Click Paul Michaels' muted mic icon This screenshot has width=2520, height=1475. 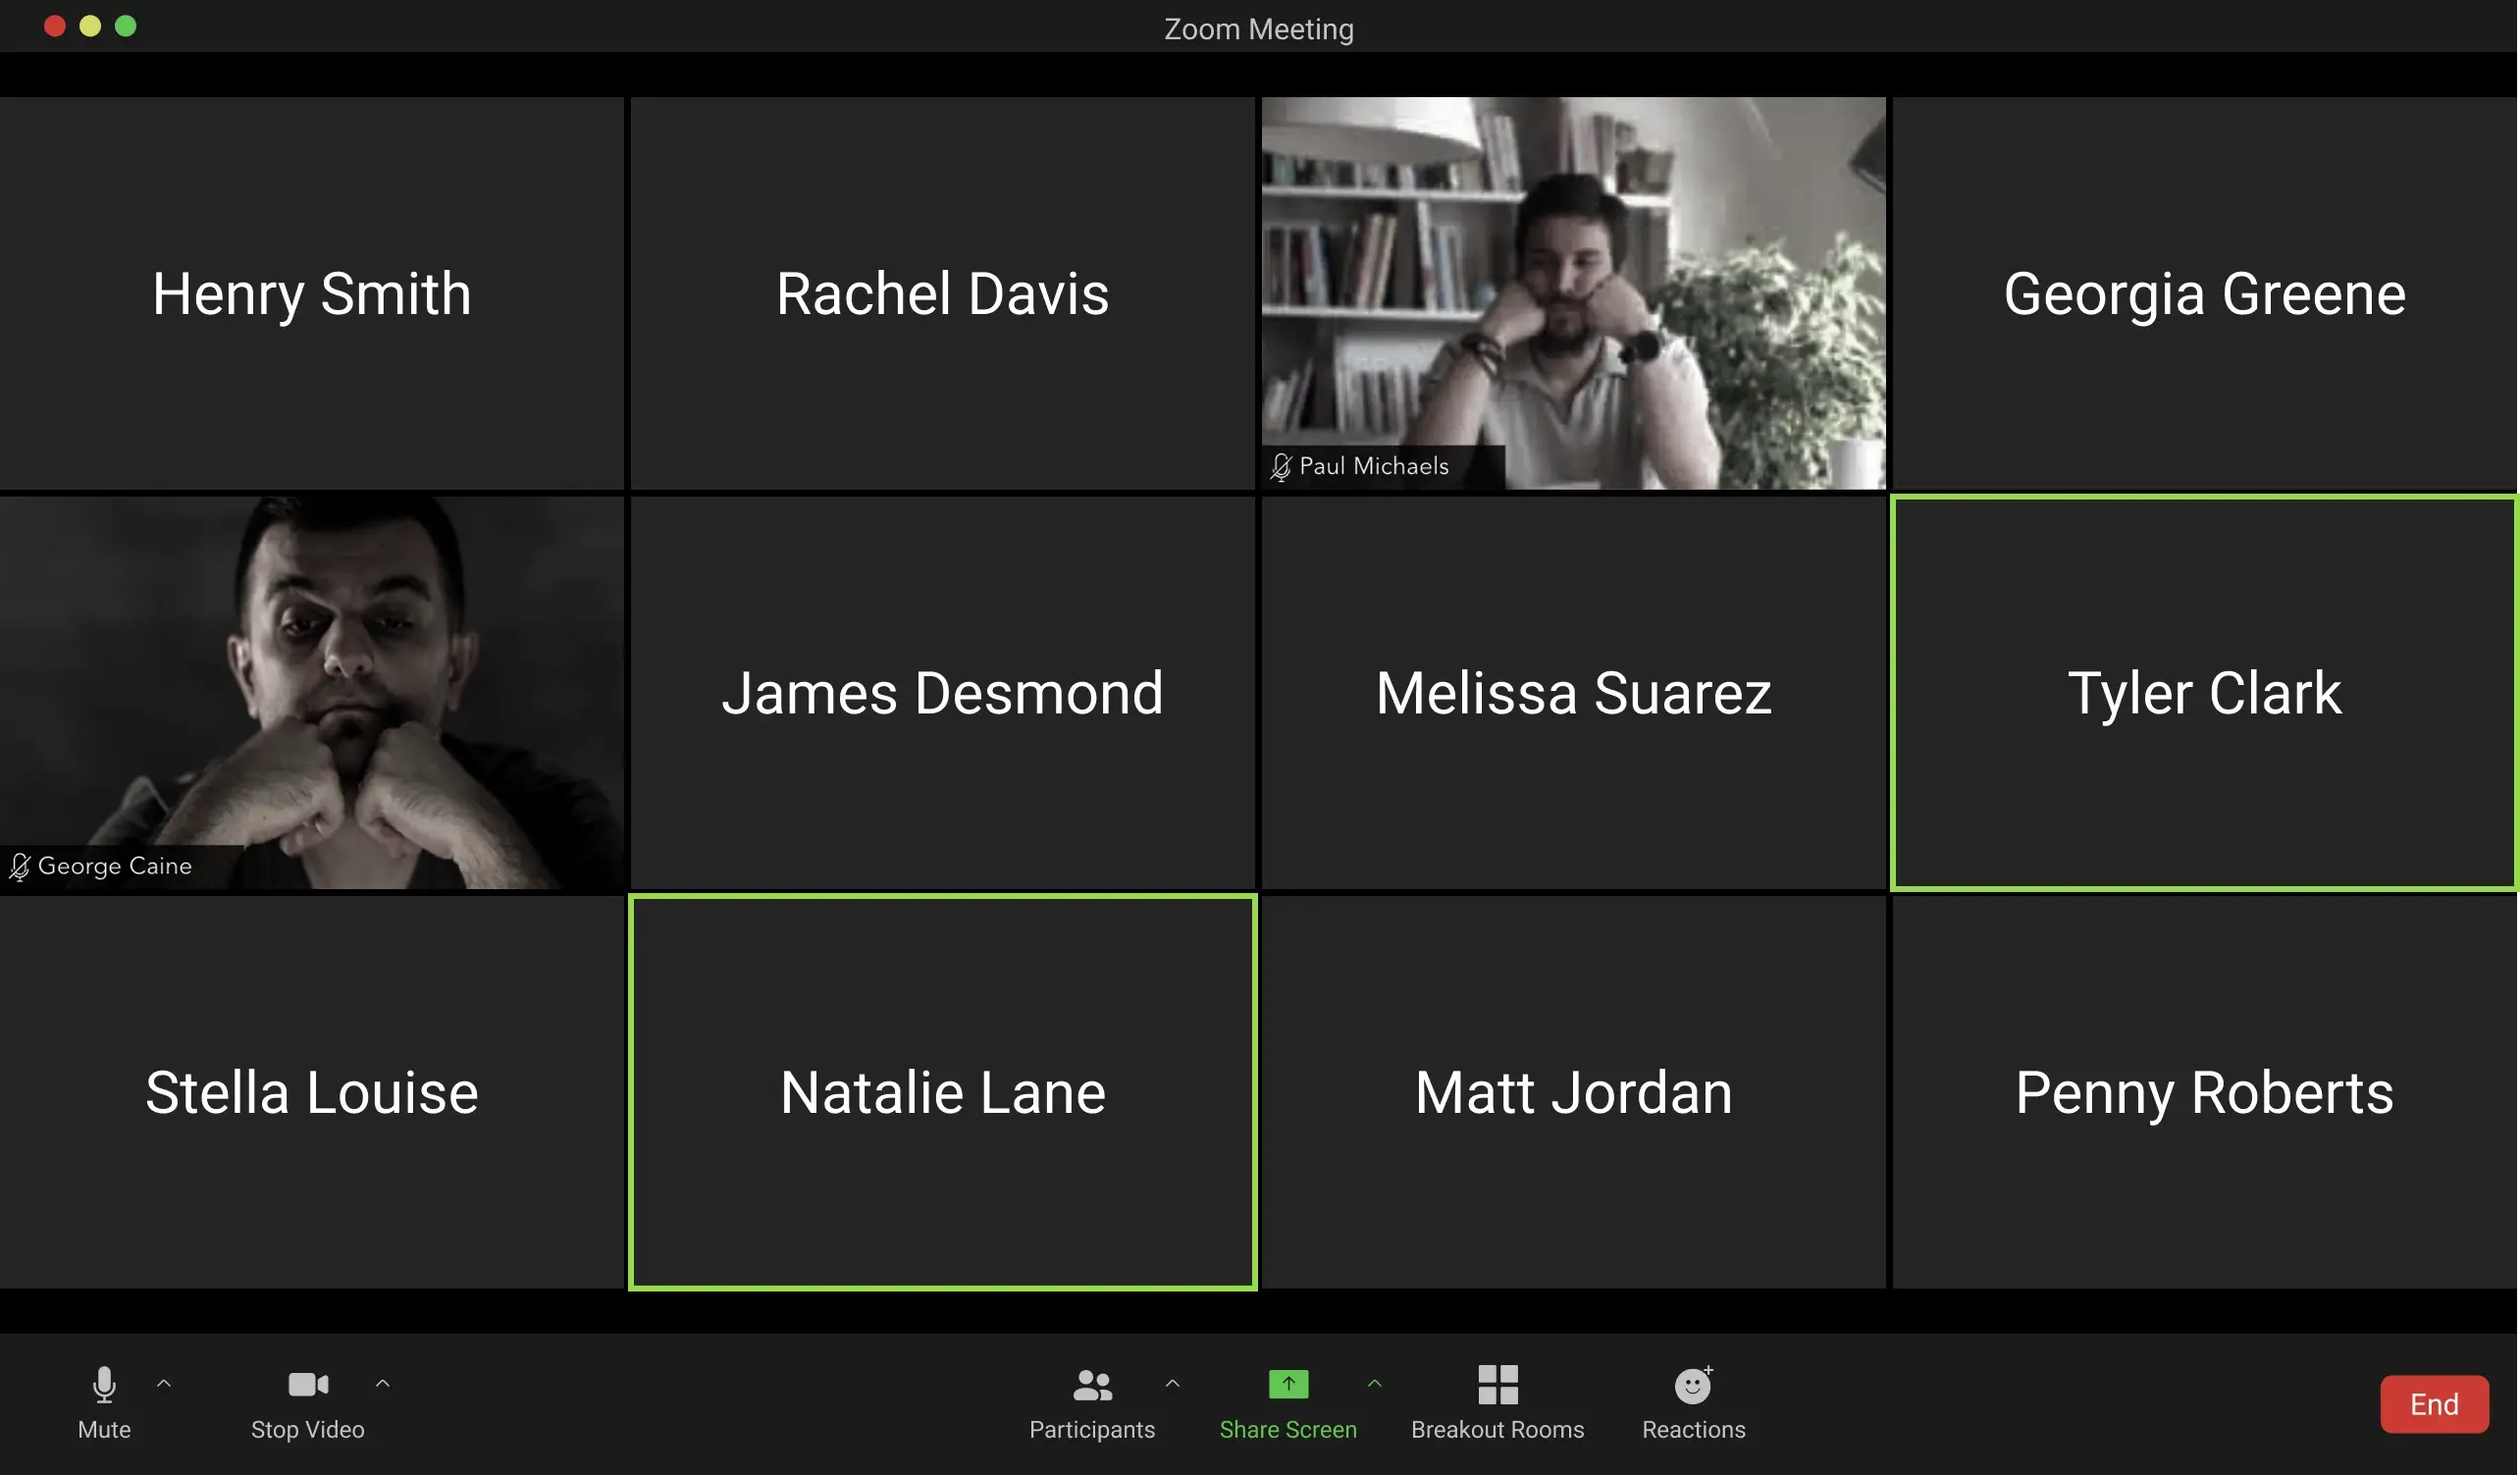click(x=1281, y=467)
